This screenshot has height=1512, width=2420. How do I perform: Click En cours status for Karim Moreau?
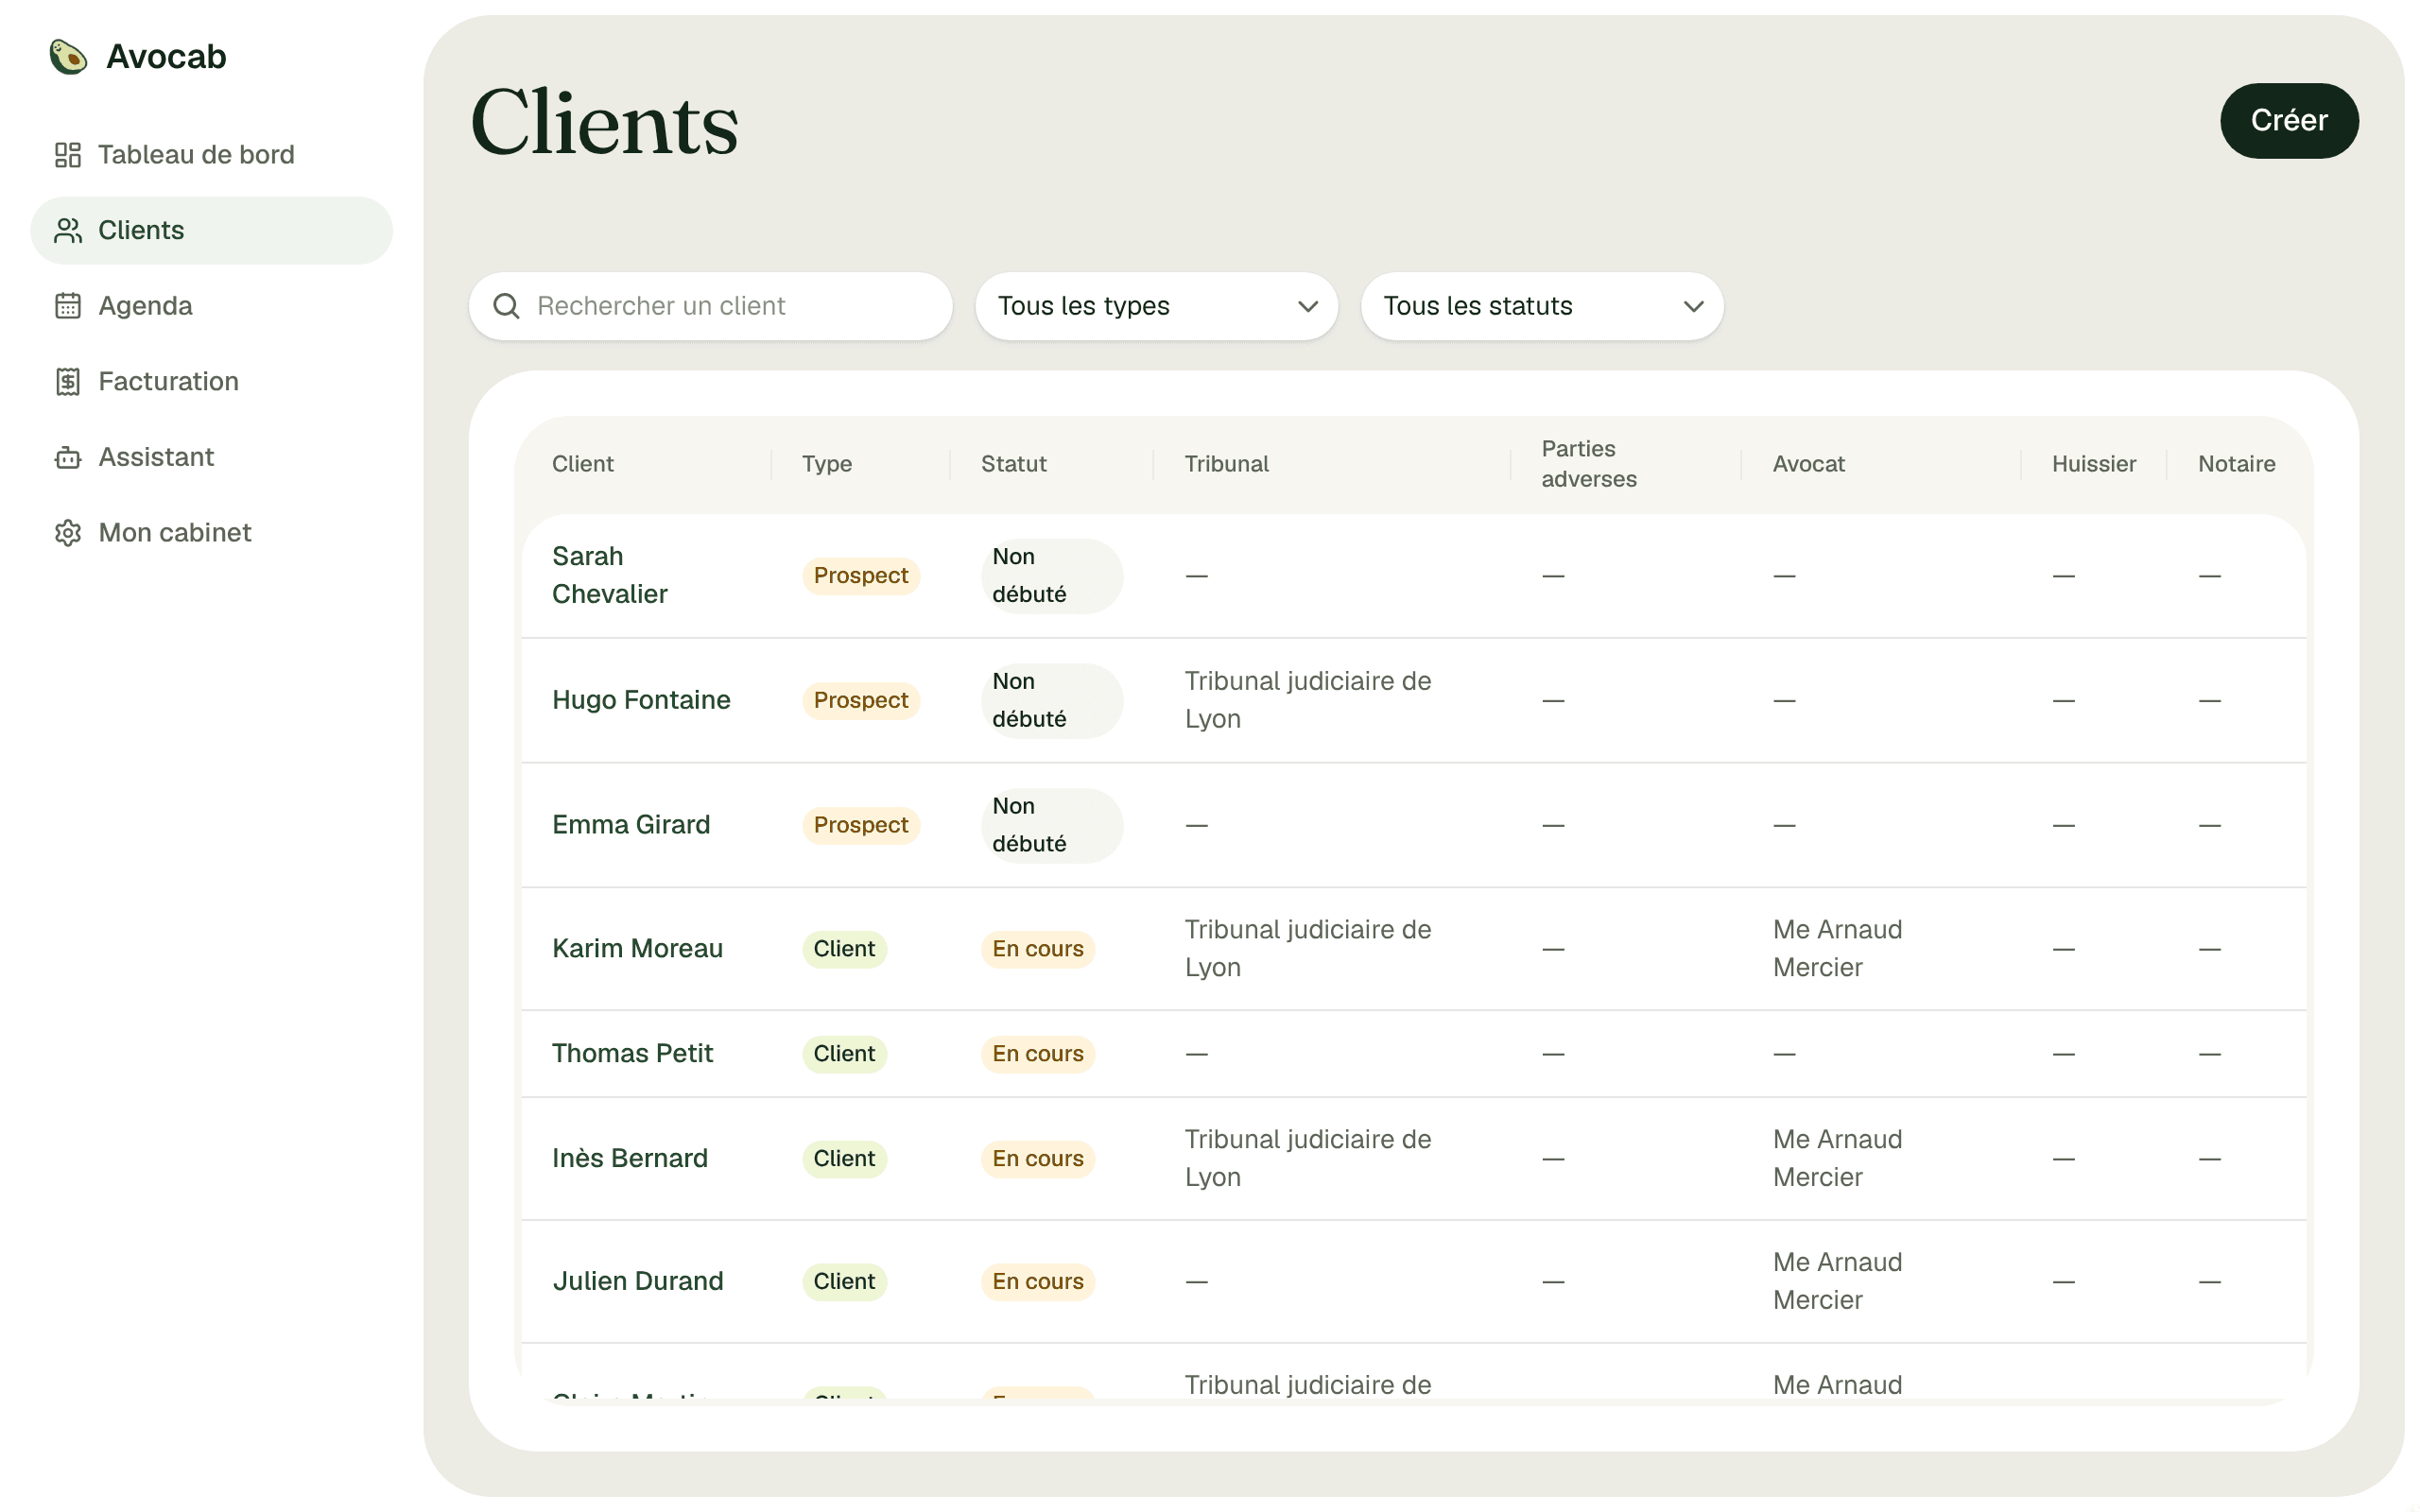point(1038,949)
